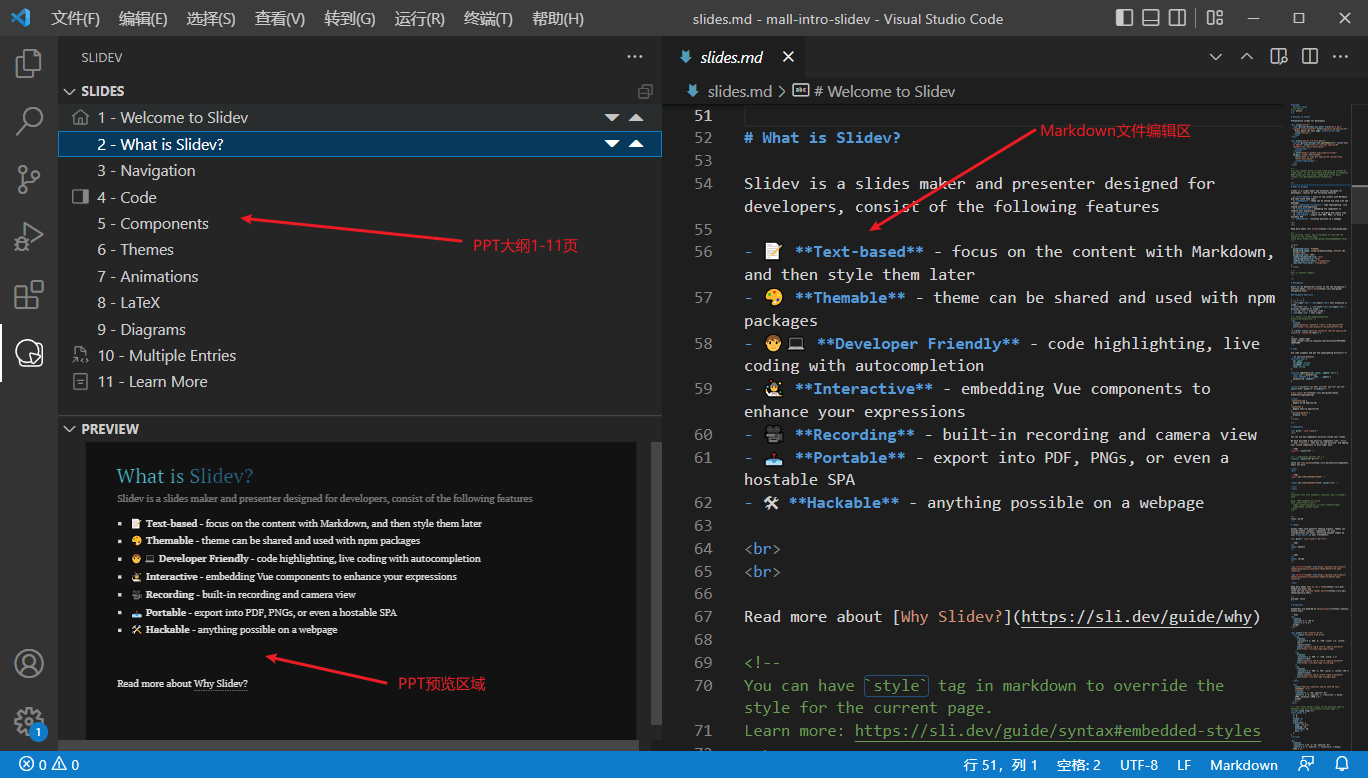This screenshot has height=778, width=1368.
Task: Open the 帮助(H) menu
Action: [x=558, y=18]
